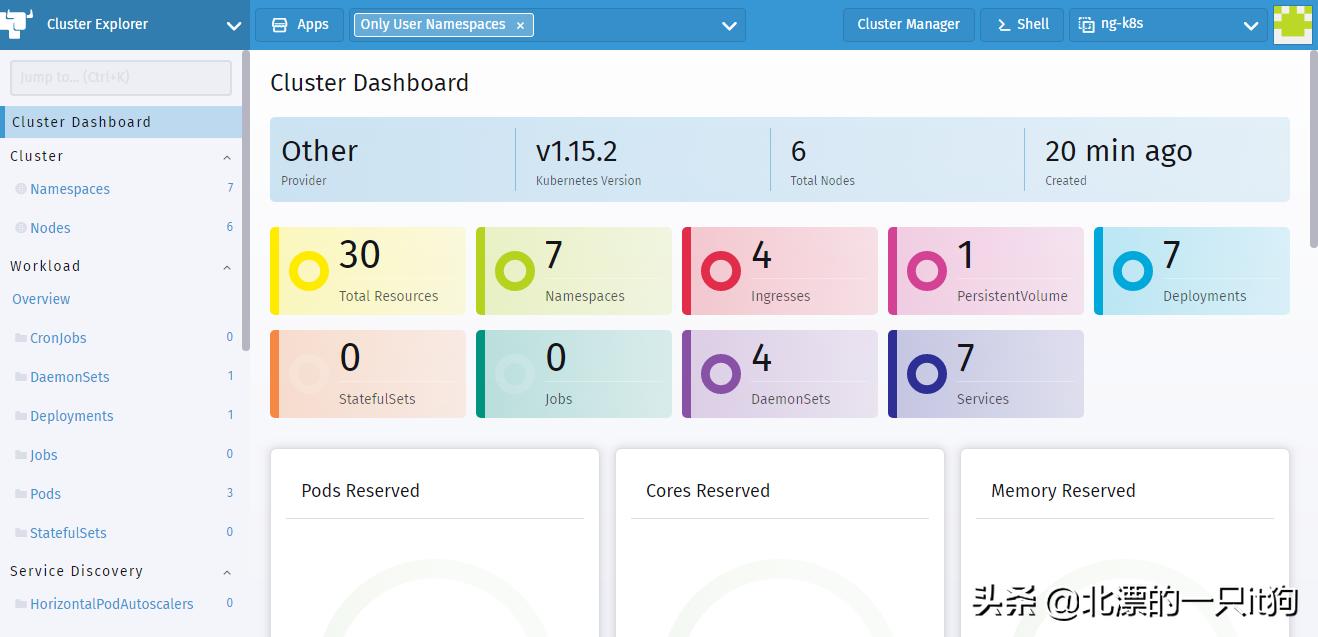Viewport: 1318px width, 637px height.
Task: Select Cluster Dashboard in the sidebar
Action: click(81, 122)
